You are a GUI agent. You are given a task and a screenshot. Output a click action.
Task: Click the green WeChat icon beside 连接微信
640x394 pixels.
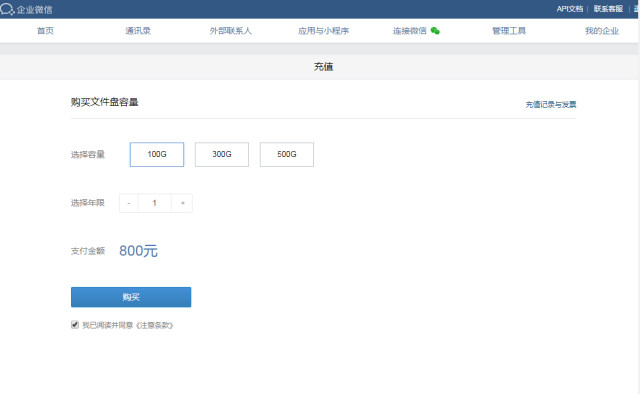click(x=435, y=31)
